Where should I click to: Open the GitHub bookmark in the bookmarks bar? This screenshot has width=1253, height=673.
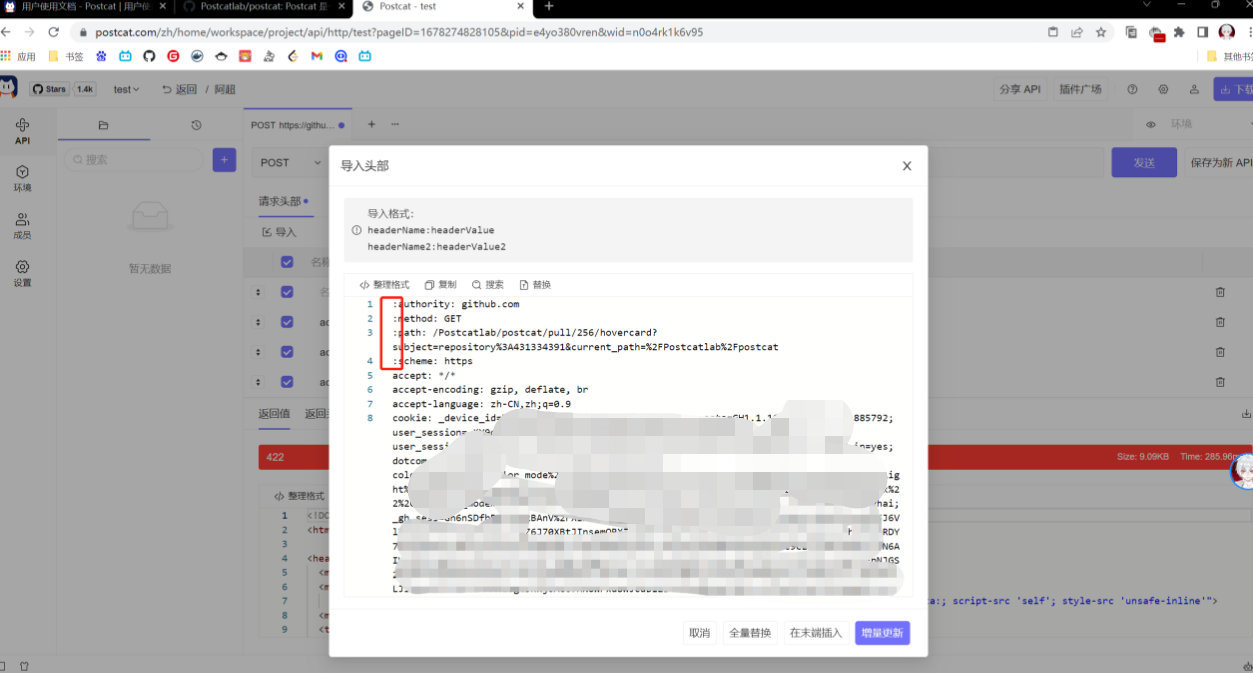tap(149, 57)
